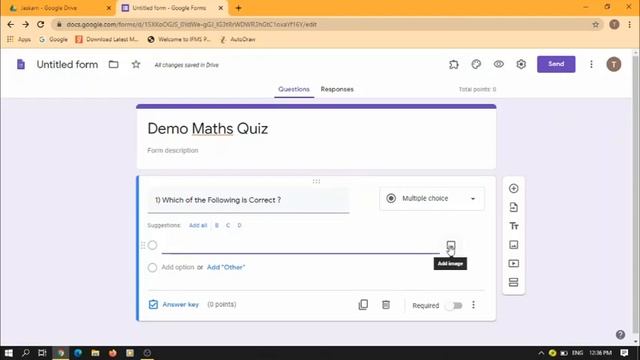The image size is (640, 360).
Task: Grab the question drag handle dots
Action: click(316, 181)
